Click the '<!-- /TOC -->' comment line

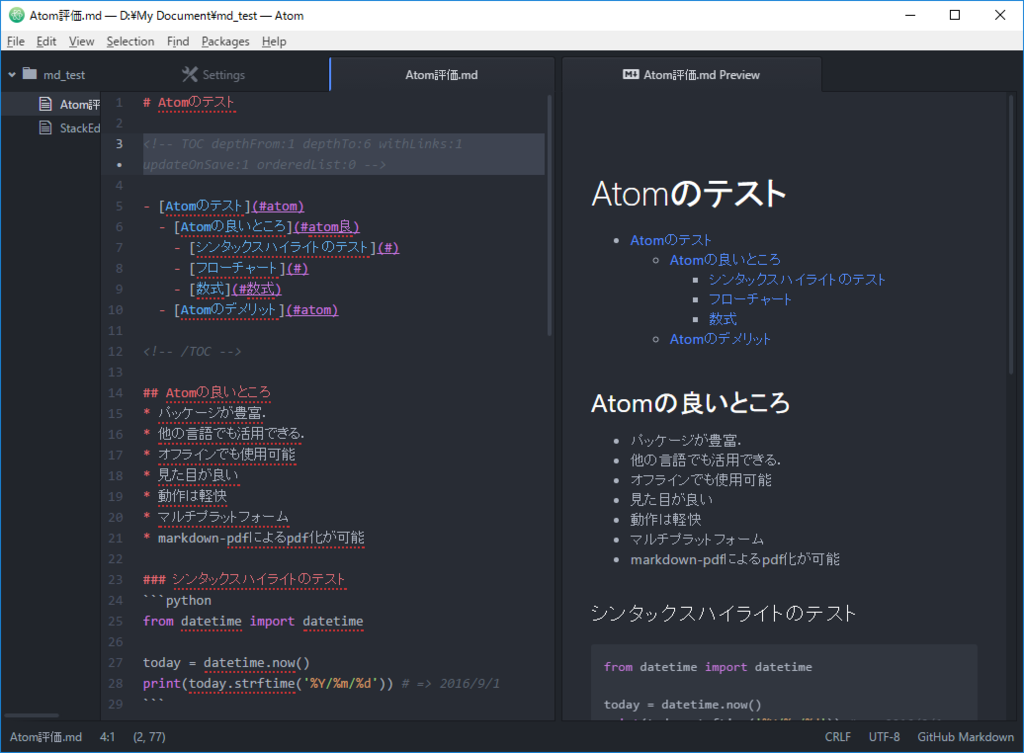192,351
